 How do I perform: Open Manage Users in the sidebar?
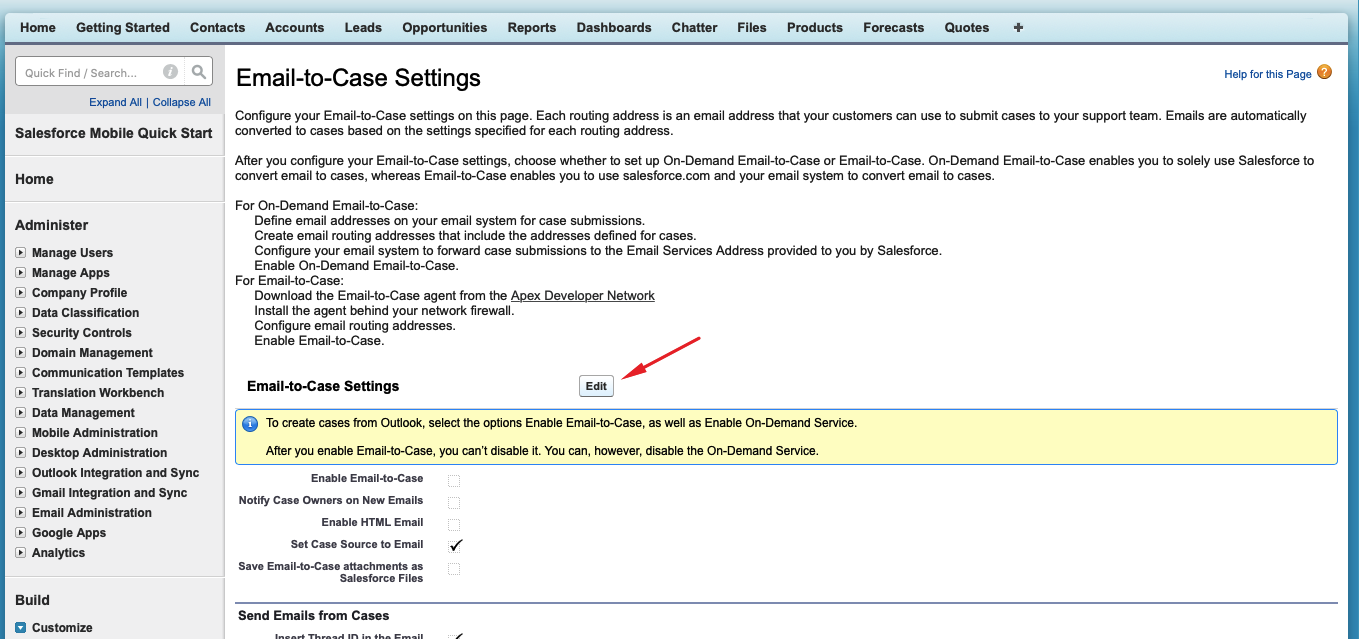(72, 253)
